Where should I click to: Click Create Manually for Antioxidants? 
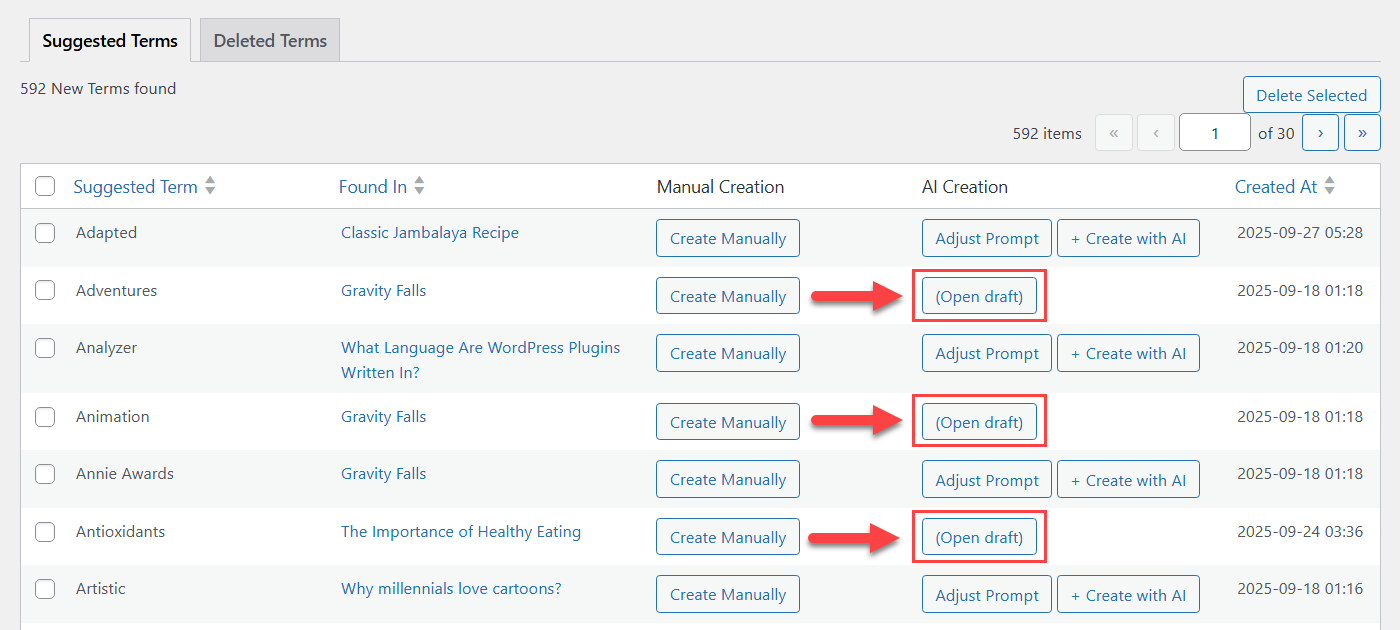point(728,537)
